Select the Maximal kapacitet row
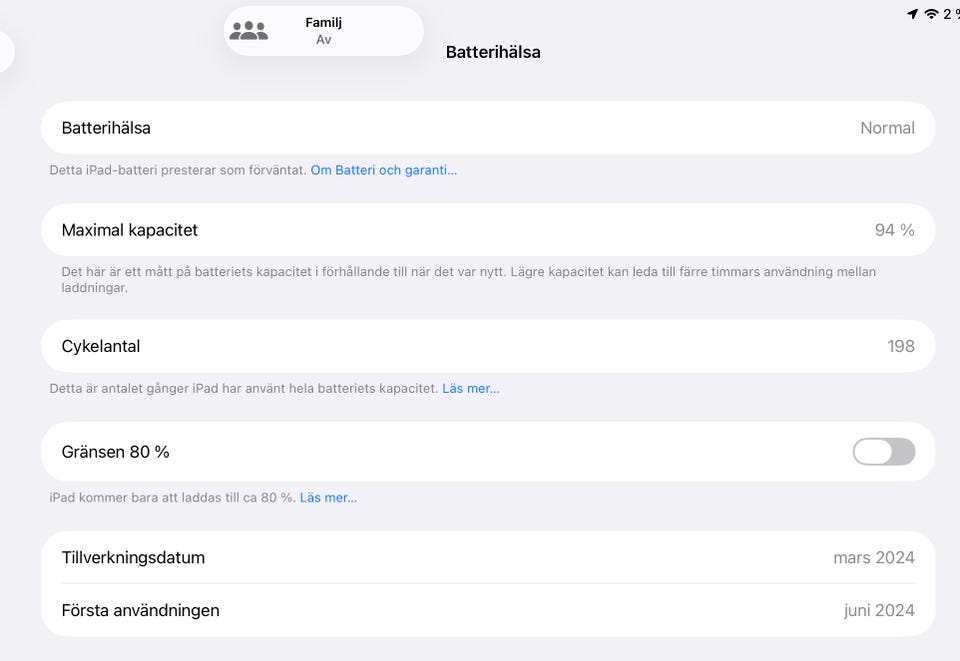 tap(488, 230)
